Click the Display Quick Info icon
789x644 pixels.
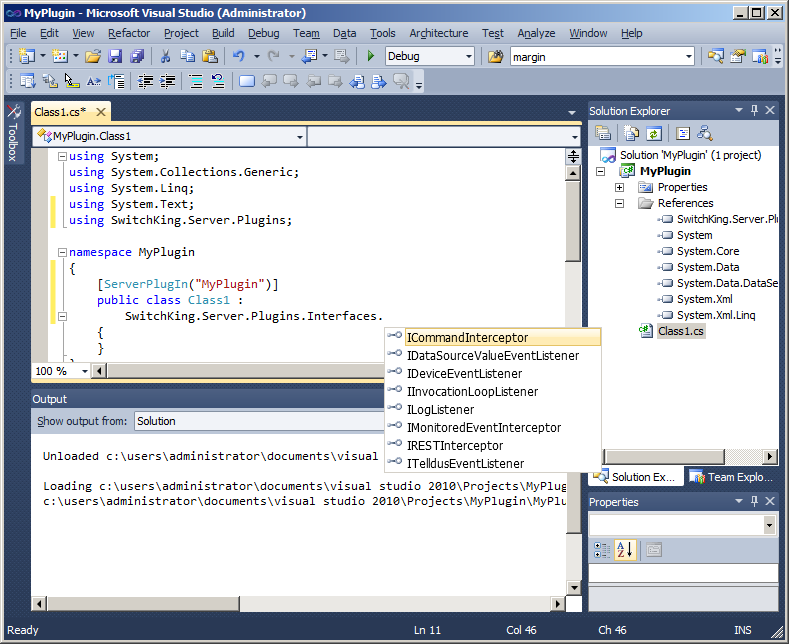pos(71,81)
